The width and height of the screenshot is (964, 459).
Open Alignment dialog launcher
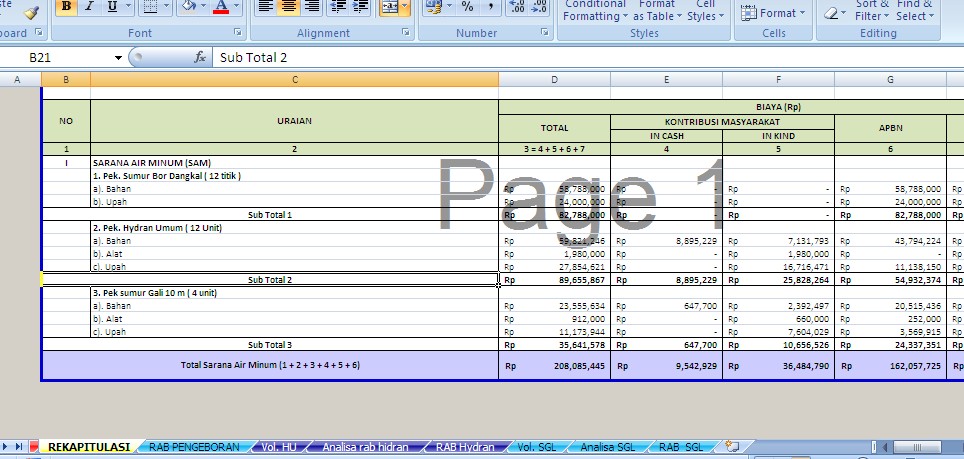point(406,32)
